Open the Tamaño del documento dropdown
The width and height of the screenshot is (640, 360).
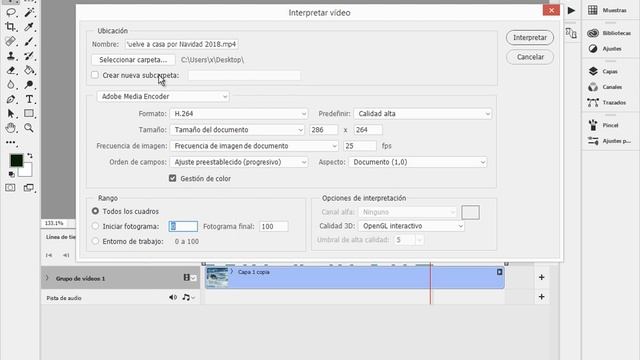(237, 130)
